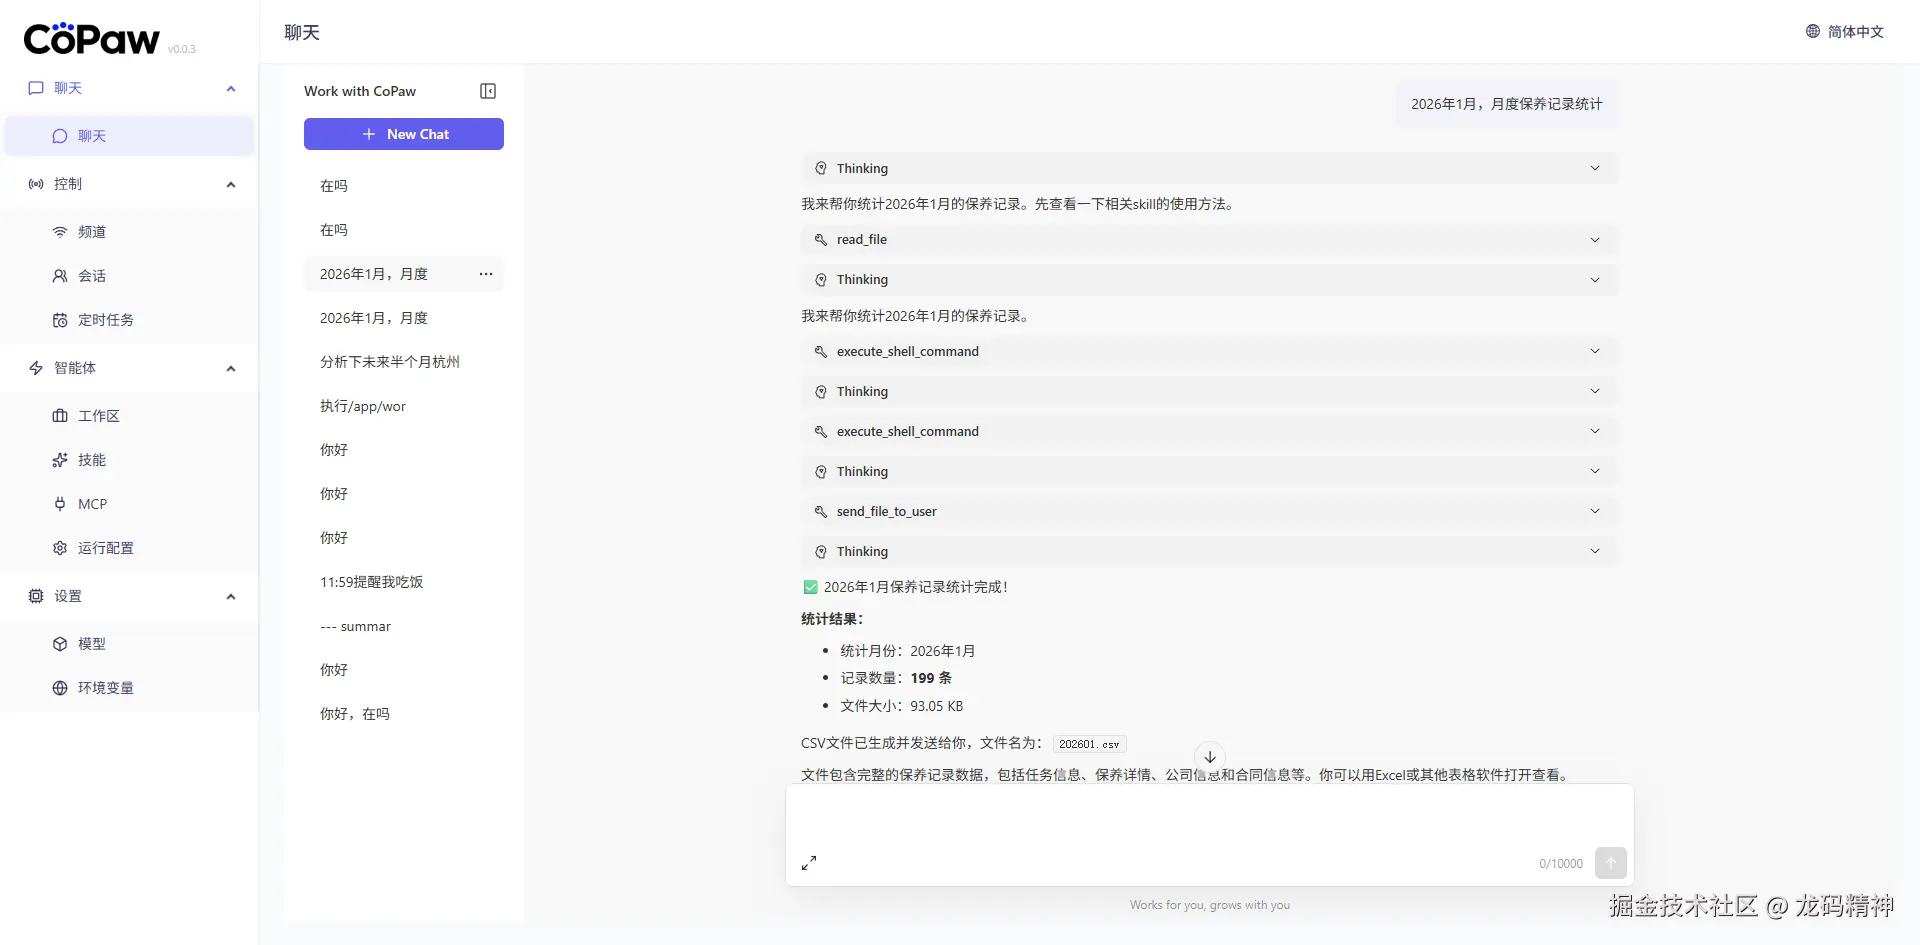
Task: Focus the chat message input field
Action: pyautogui.click(x=1210, y=818)
